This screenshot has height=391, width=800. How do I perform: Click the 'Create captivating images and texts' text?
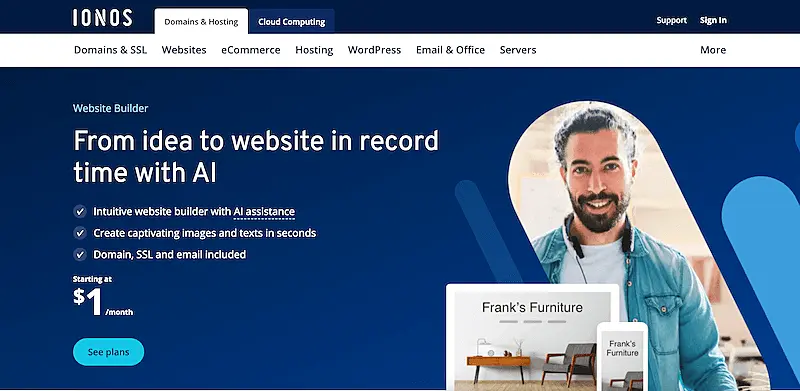(205, 233)
